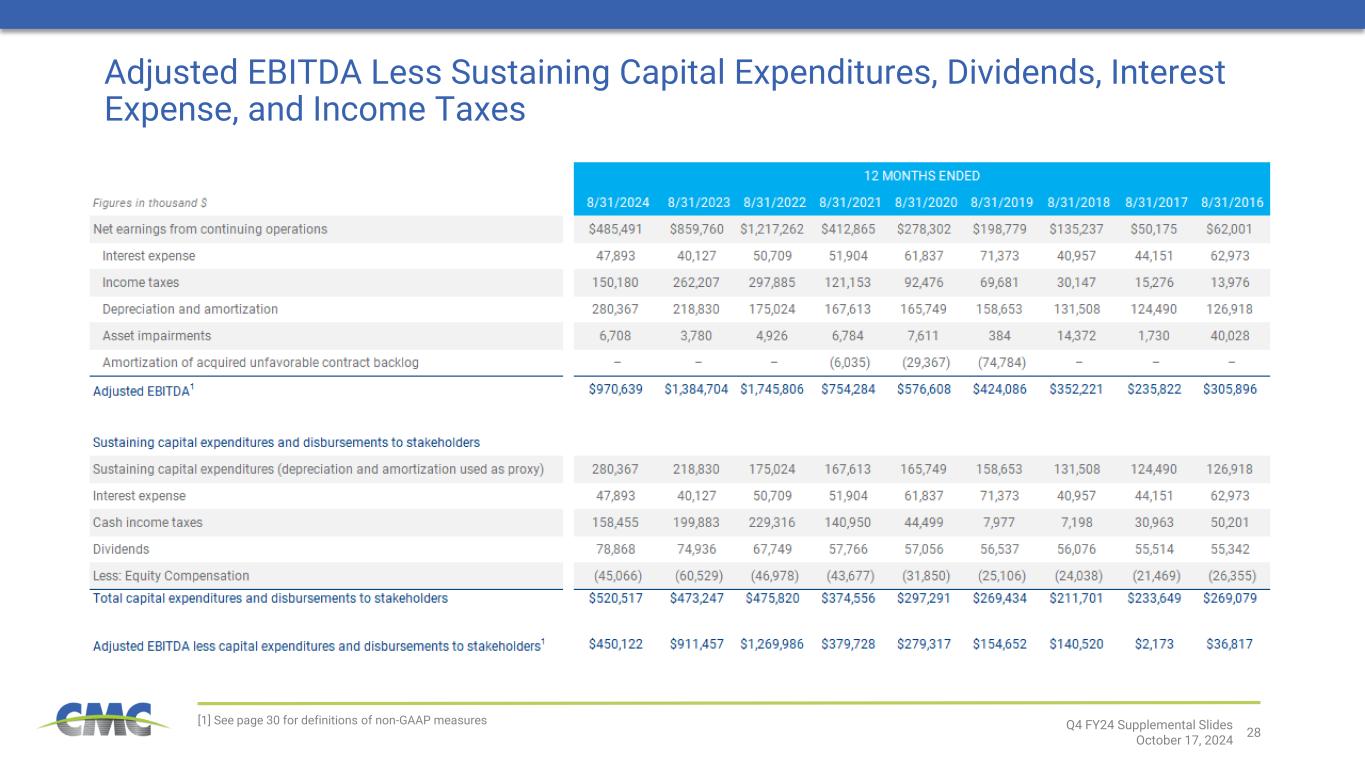Select the Cash income taxes row label
The height and width of the screenshot is (768, 1365).
coord(138,522)
